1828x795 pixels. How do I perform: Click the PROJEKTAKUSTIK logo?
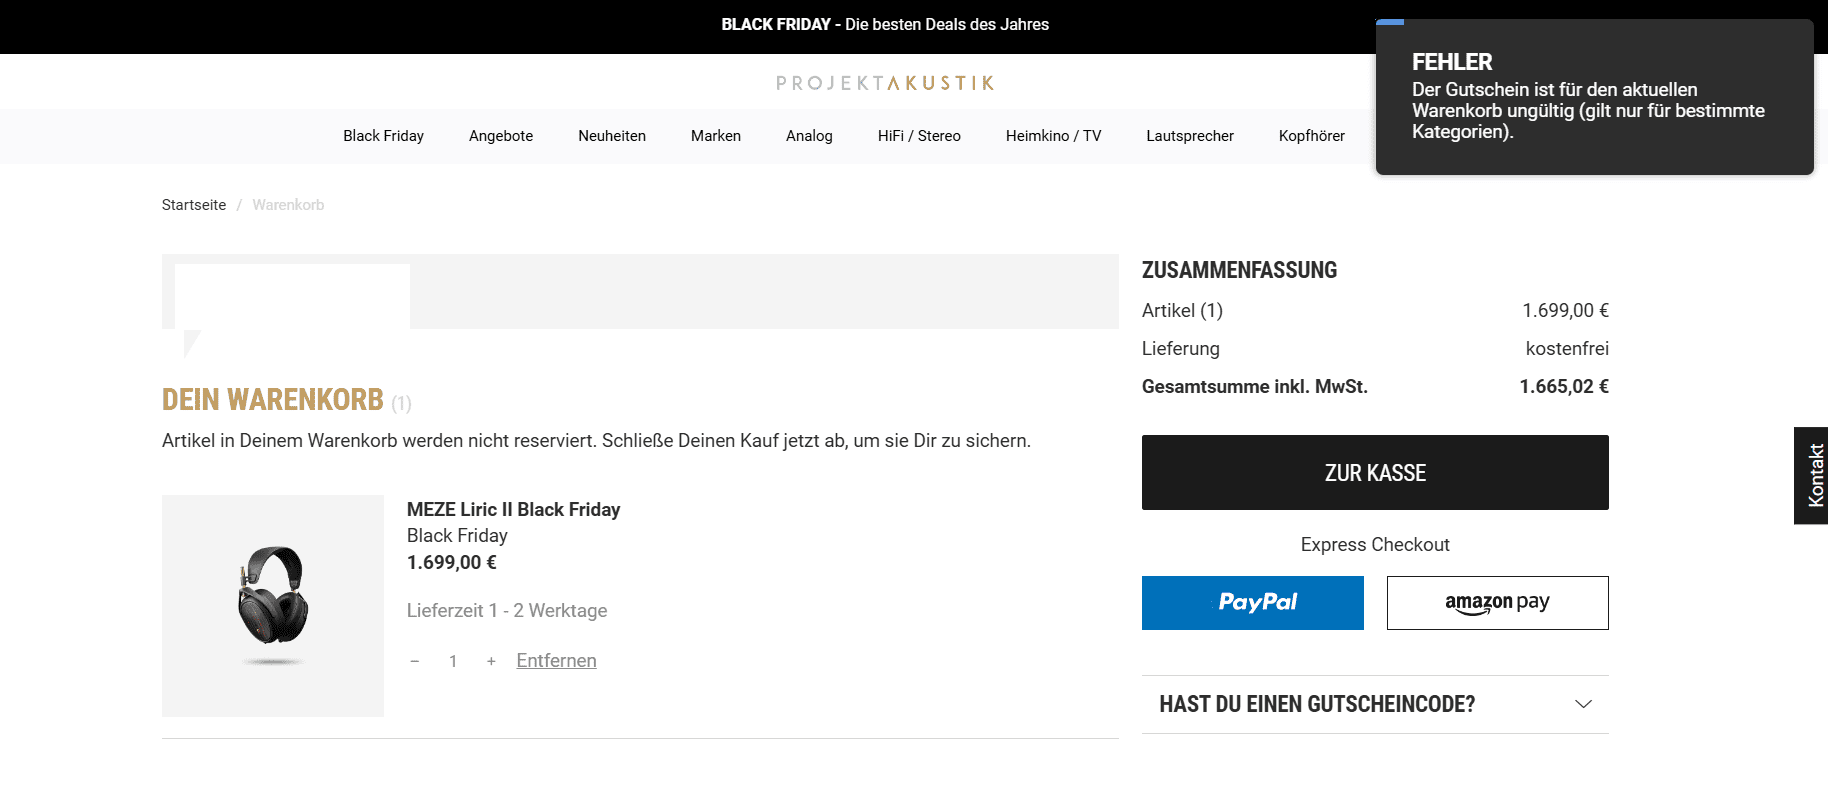coord(885,83)
